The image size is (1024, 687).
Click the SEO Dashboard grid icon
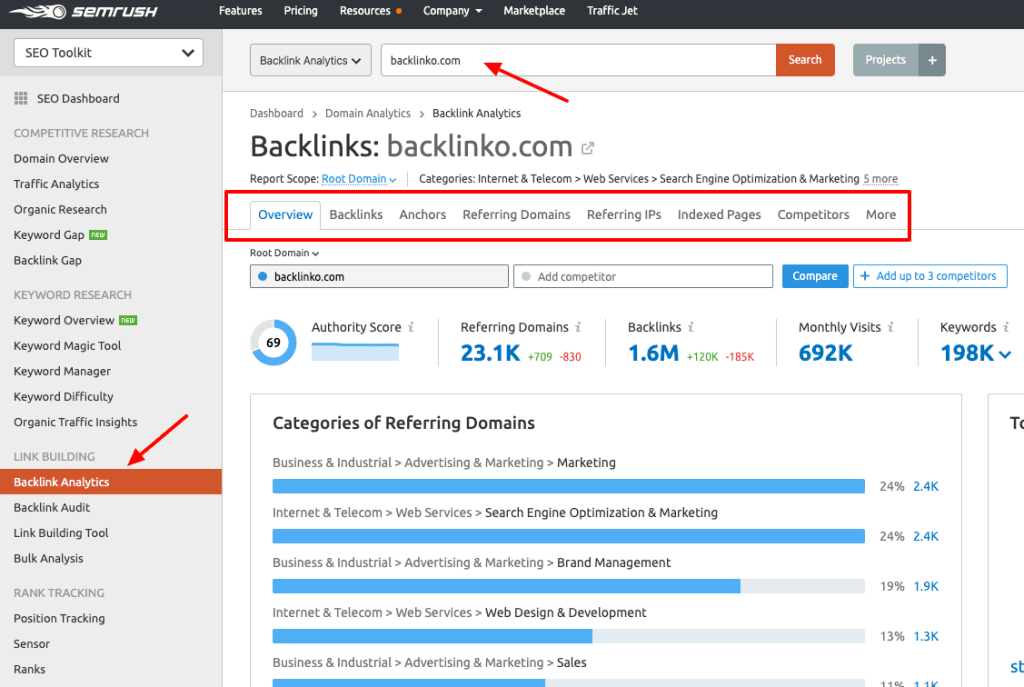21,99
